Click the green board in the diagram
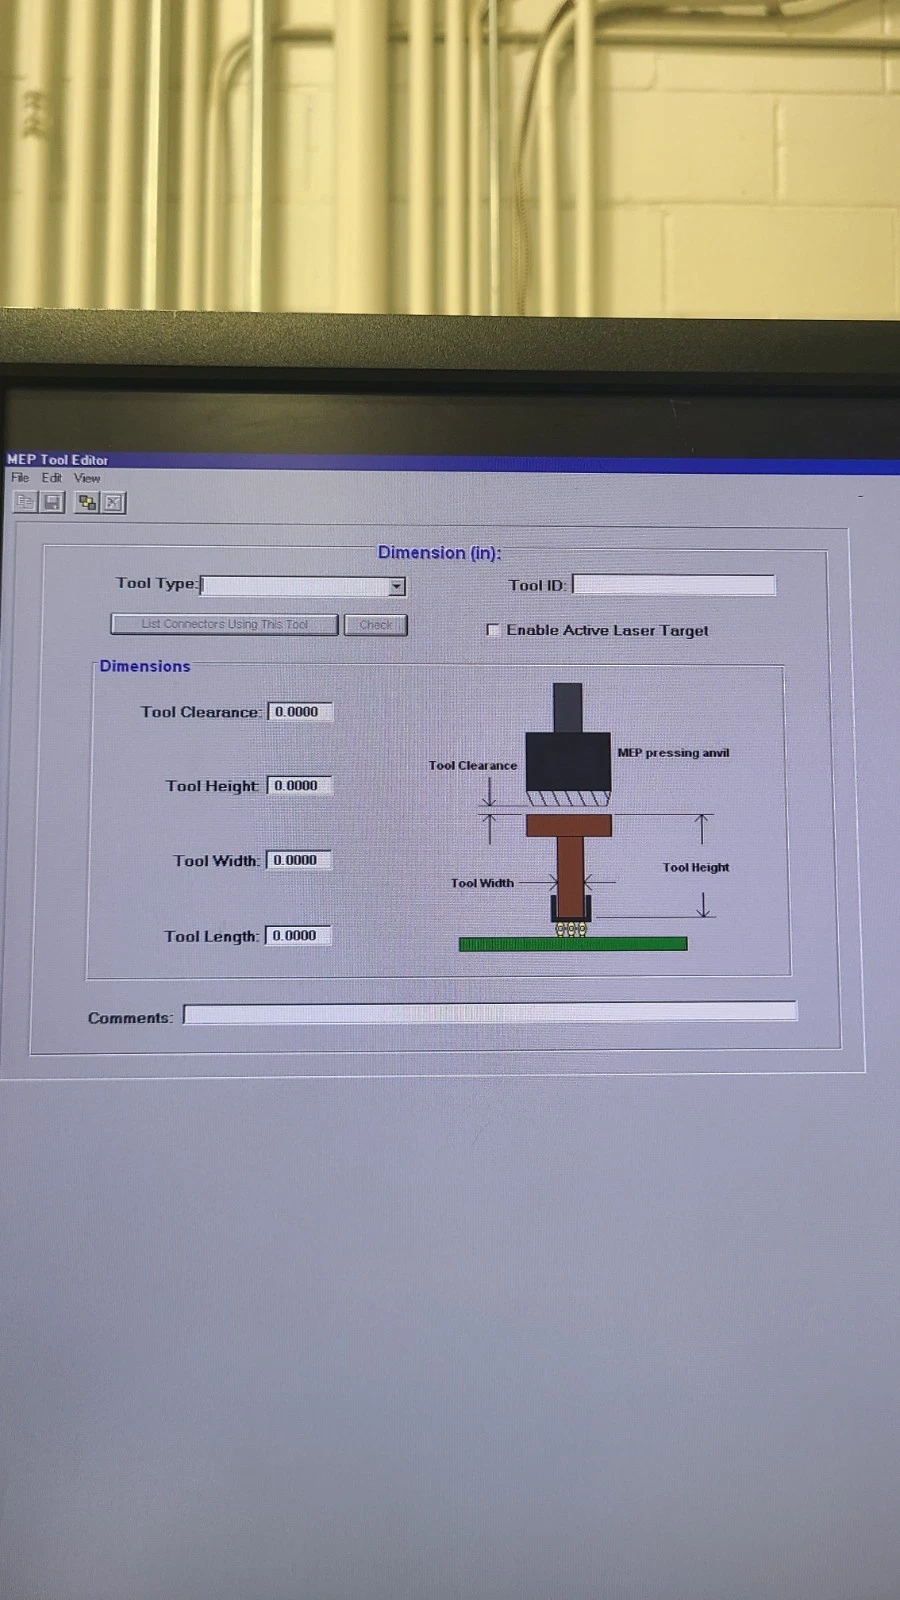Image resolution: width=900 pixels, height=1600 pixels. (573, 943)
